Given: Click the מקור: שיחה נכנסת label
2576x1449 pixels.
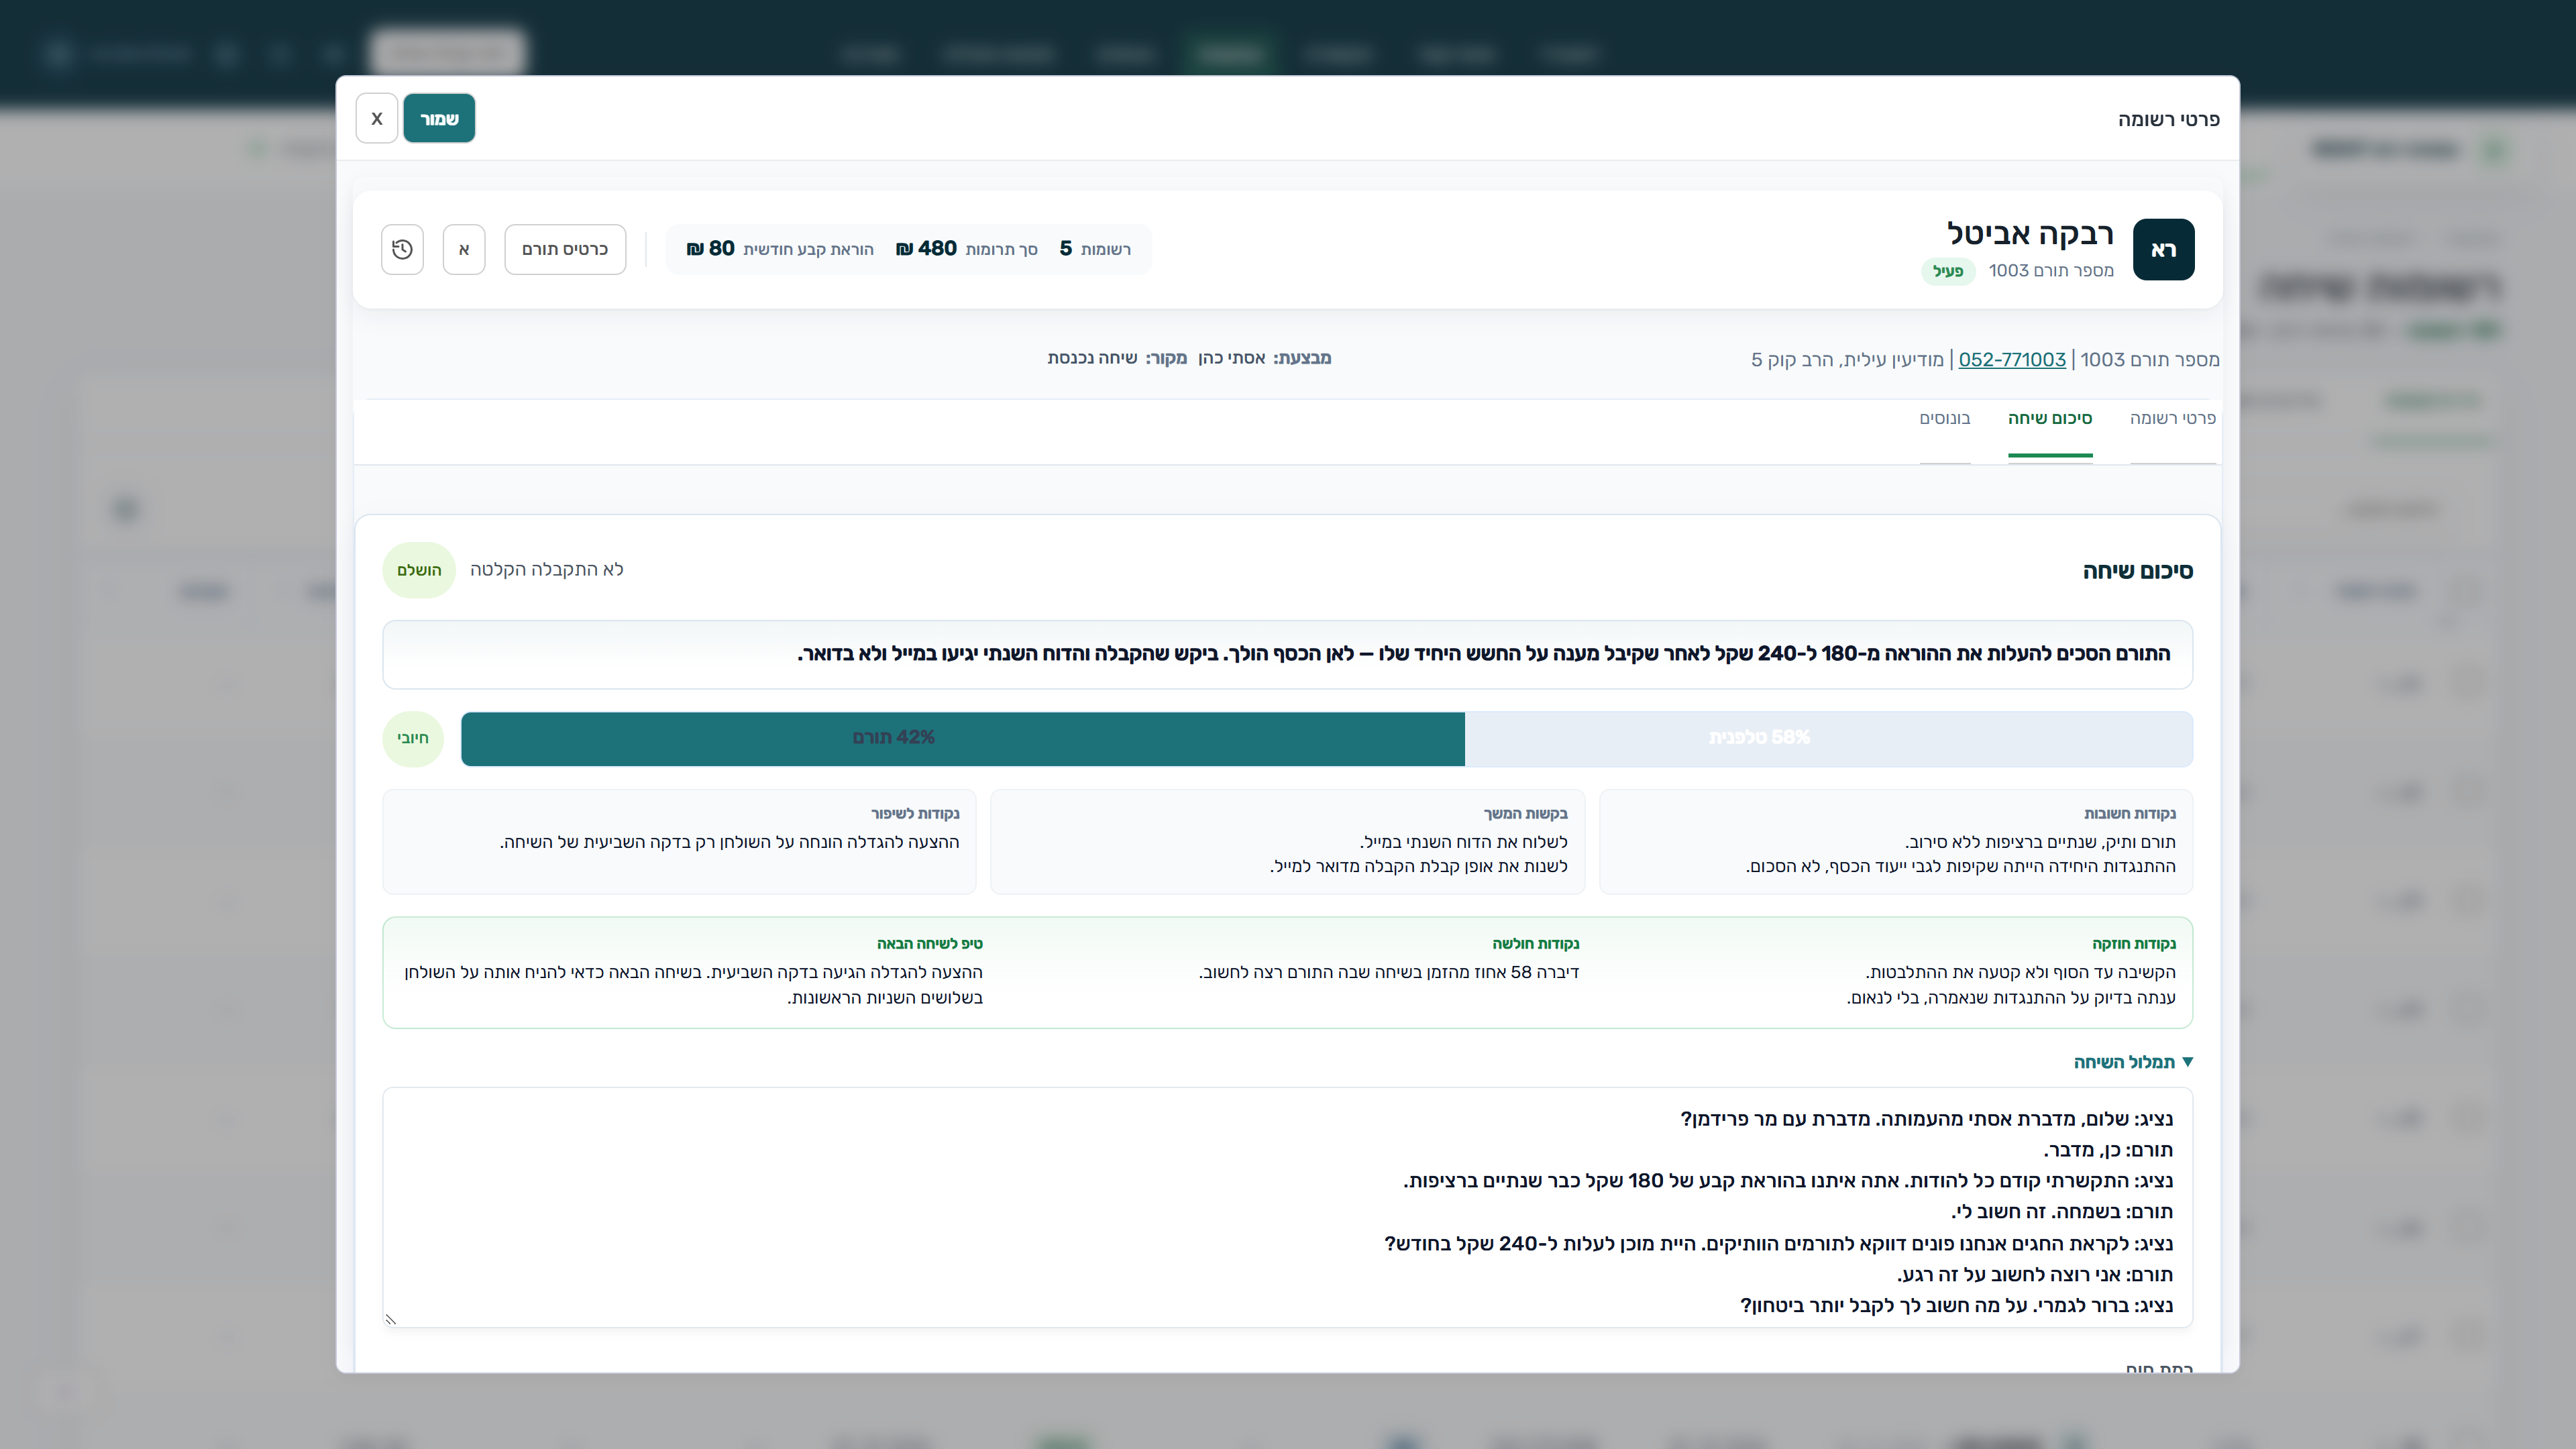Looking at the screenshot, I should pos(1117,358).
